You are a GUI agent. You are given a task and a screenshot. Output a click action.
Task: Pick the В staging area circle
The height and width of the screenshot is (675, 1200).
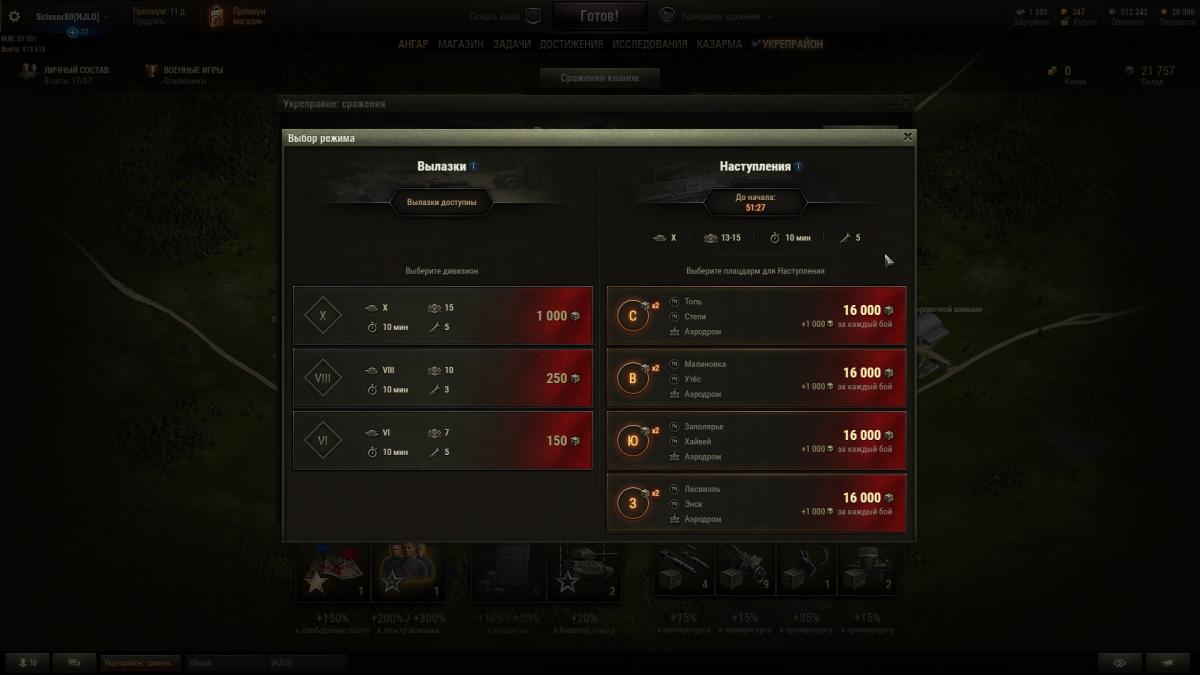point(632,379)
